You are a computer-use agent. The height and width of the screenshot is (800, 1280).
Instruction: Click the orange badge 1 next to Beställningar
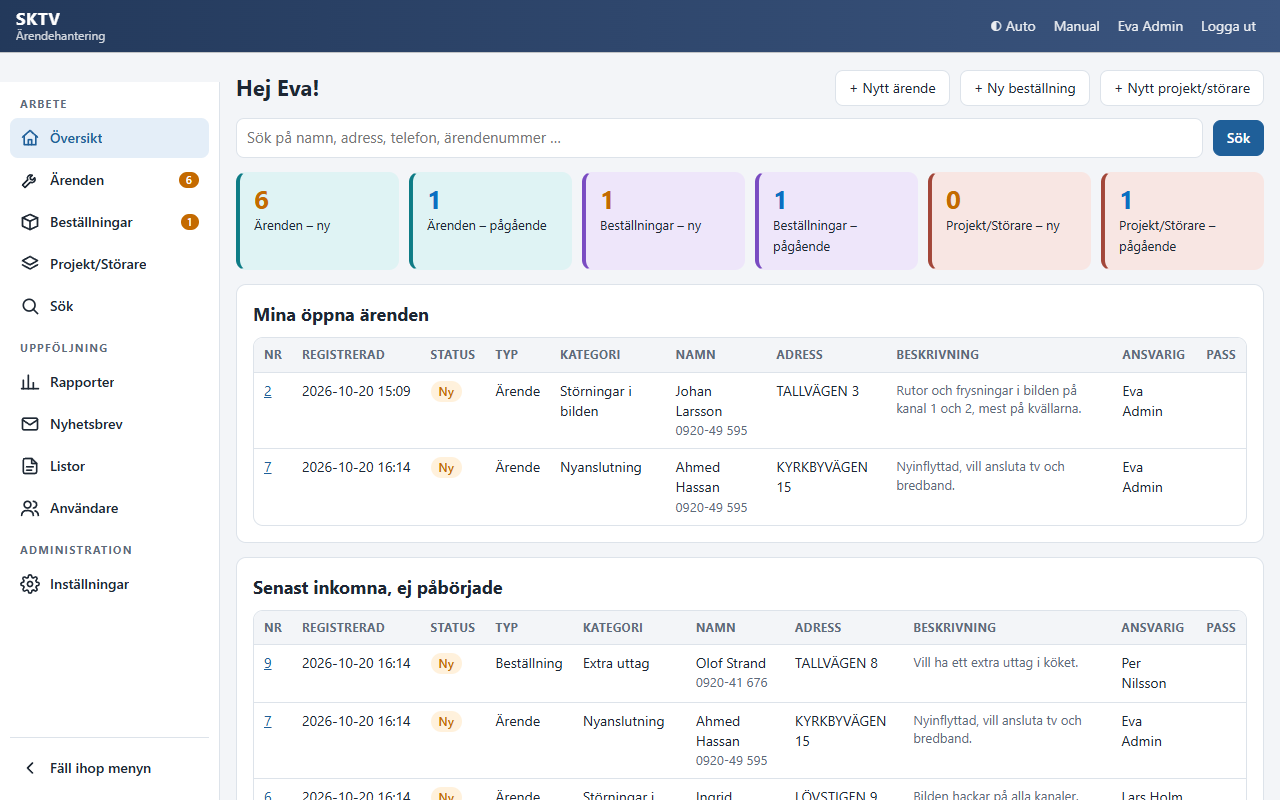190,222
